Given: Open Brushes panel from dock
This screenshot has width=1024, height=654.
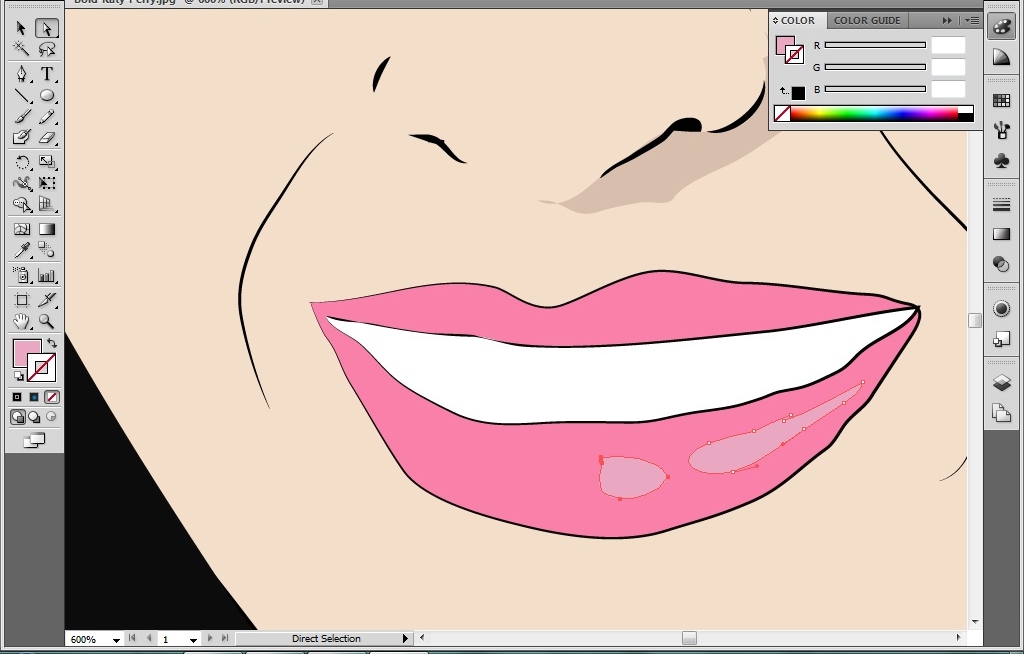Looking at the screenshot, I should 1001,131.
